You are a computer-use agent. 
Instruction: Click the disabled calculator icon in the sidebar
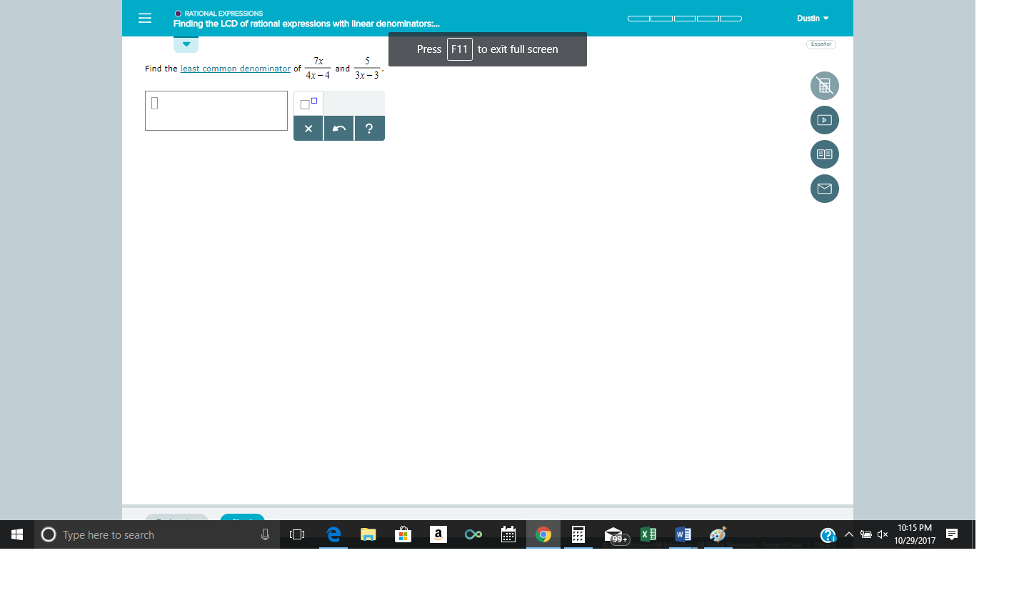824,86
